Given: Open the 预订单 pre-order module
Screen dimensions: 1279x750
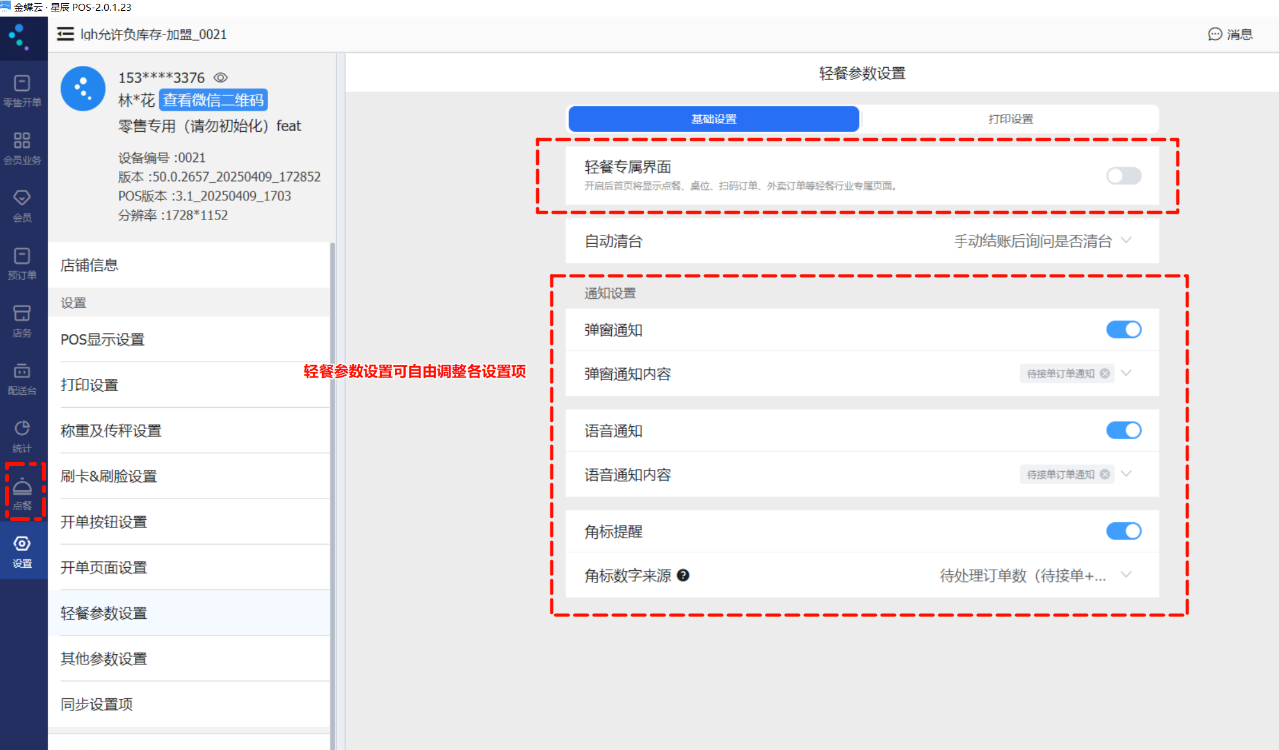Looking at the screenshot, I should (x=22, y=263).
